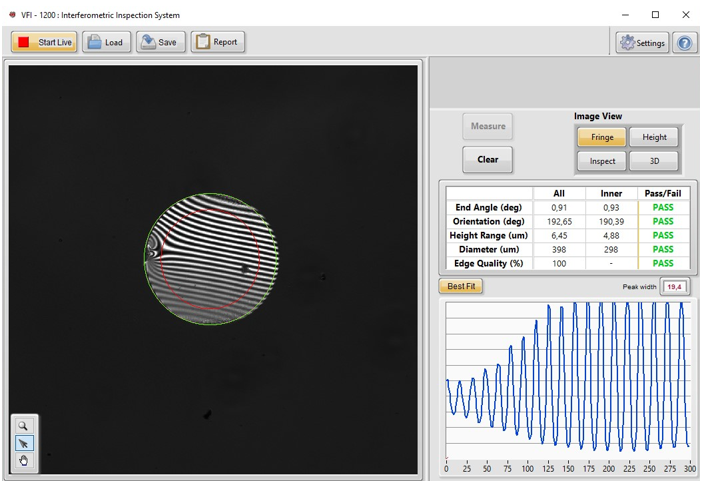Click the Peak width value field
This screenshot has width=701, height=481.
pos(674,287)
